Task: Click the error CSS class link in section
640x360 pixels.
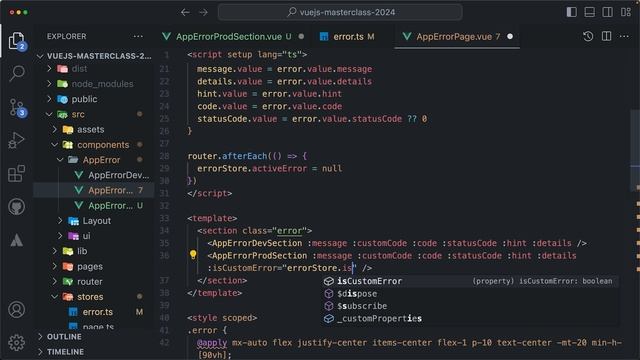Action: pos(289,231)
